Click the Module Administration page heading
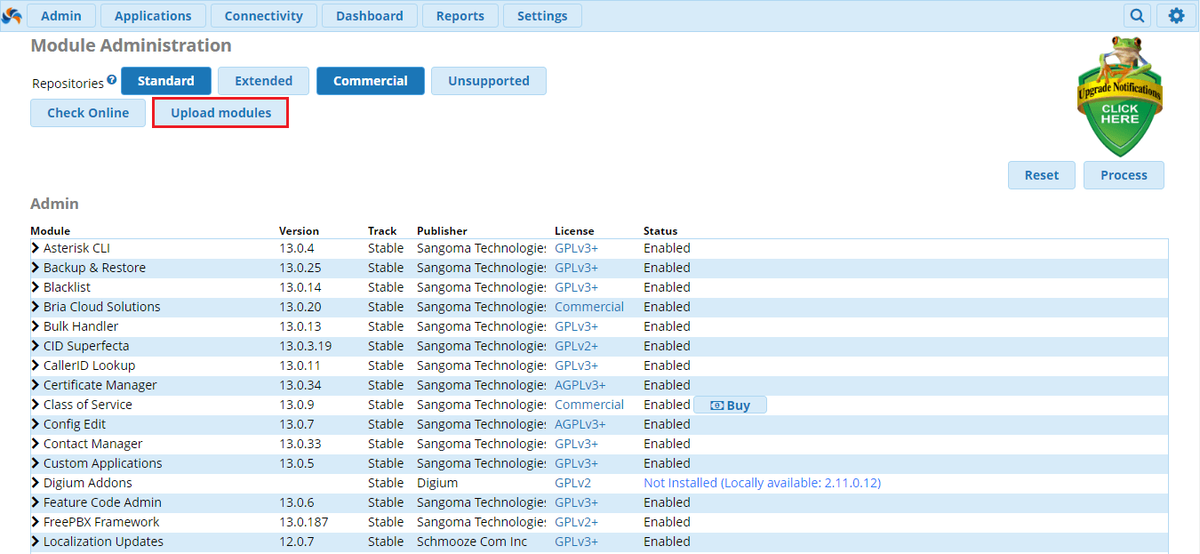The height and width of the screenshot is (554, 1200). click(131, 45)
